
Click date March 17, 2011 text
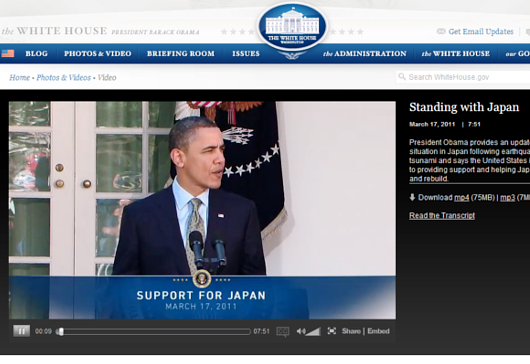432,124
